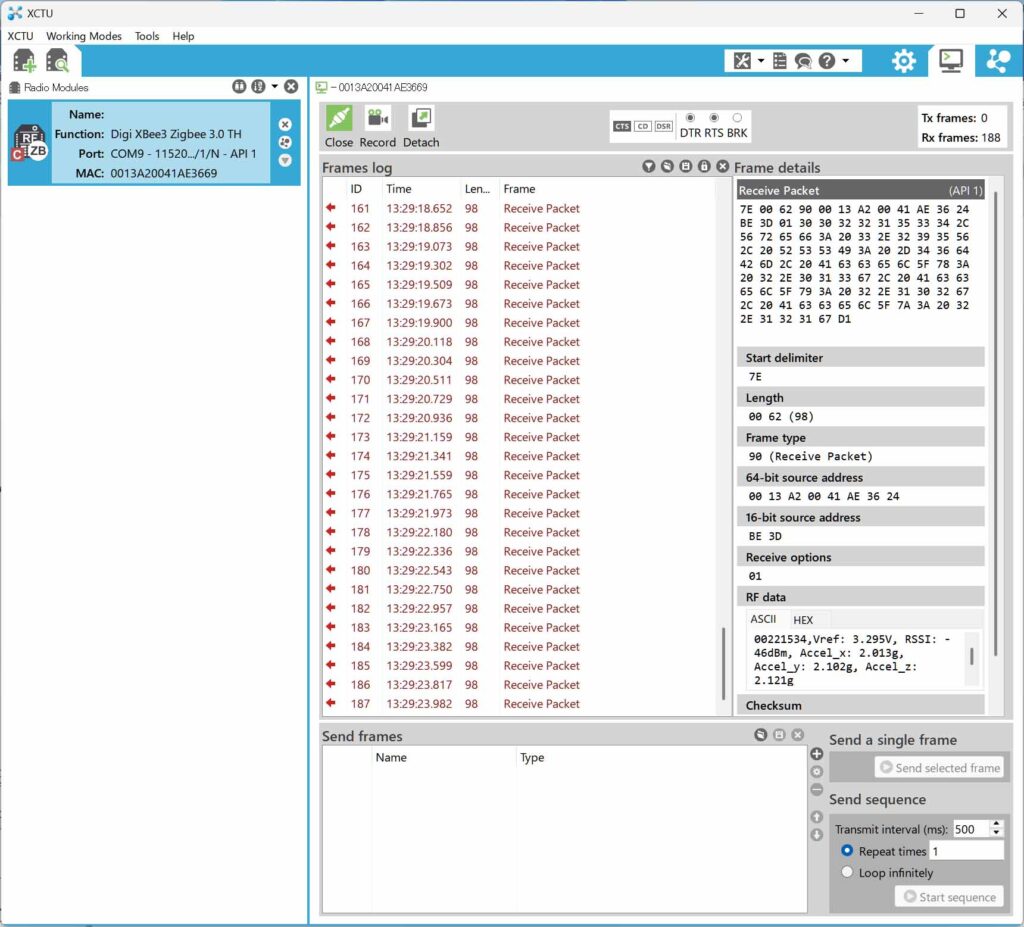
Task: Toggle the RTS line radio button
Action: coord(714,118)
